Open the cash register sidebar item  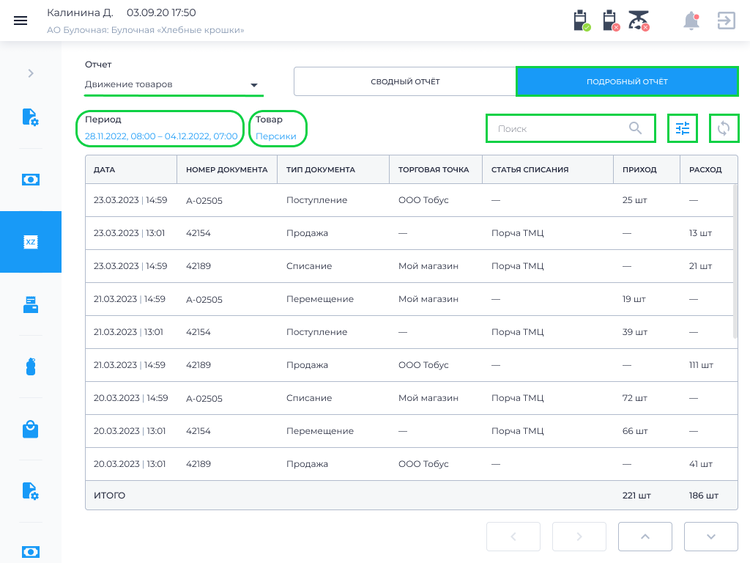coord(31,304)
